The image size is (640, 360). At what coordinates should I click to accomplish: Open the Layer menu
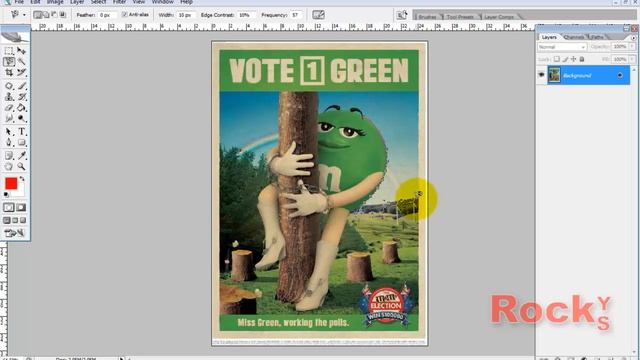(77, 2)
